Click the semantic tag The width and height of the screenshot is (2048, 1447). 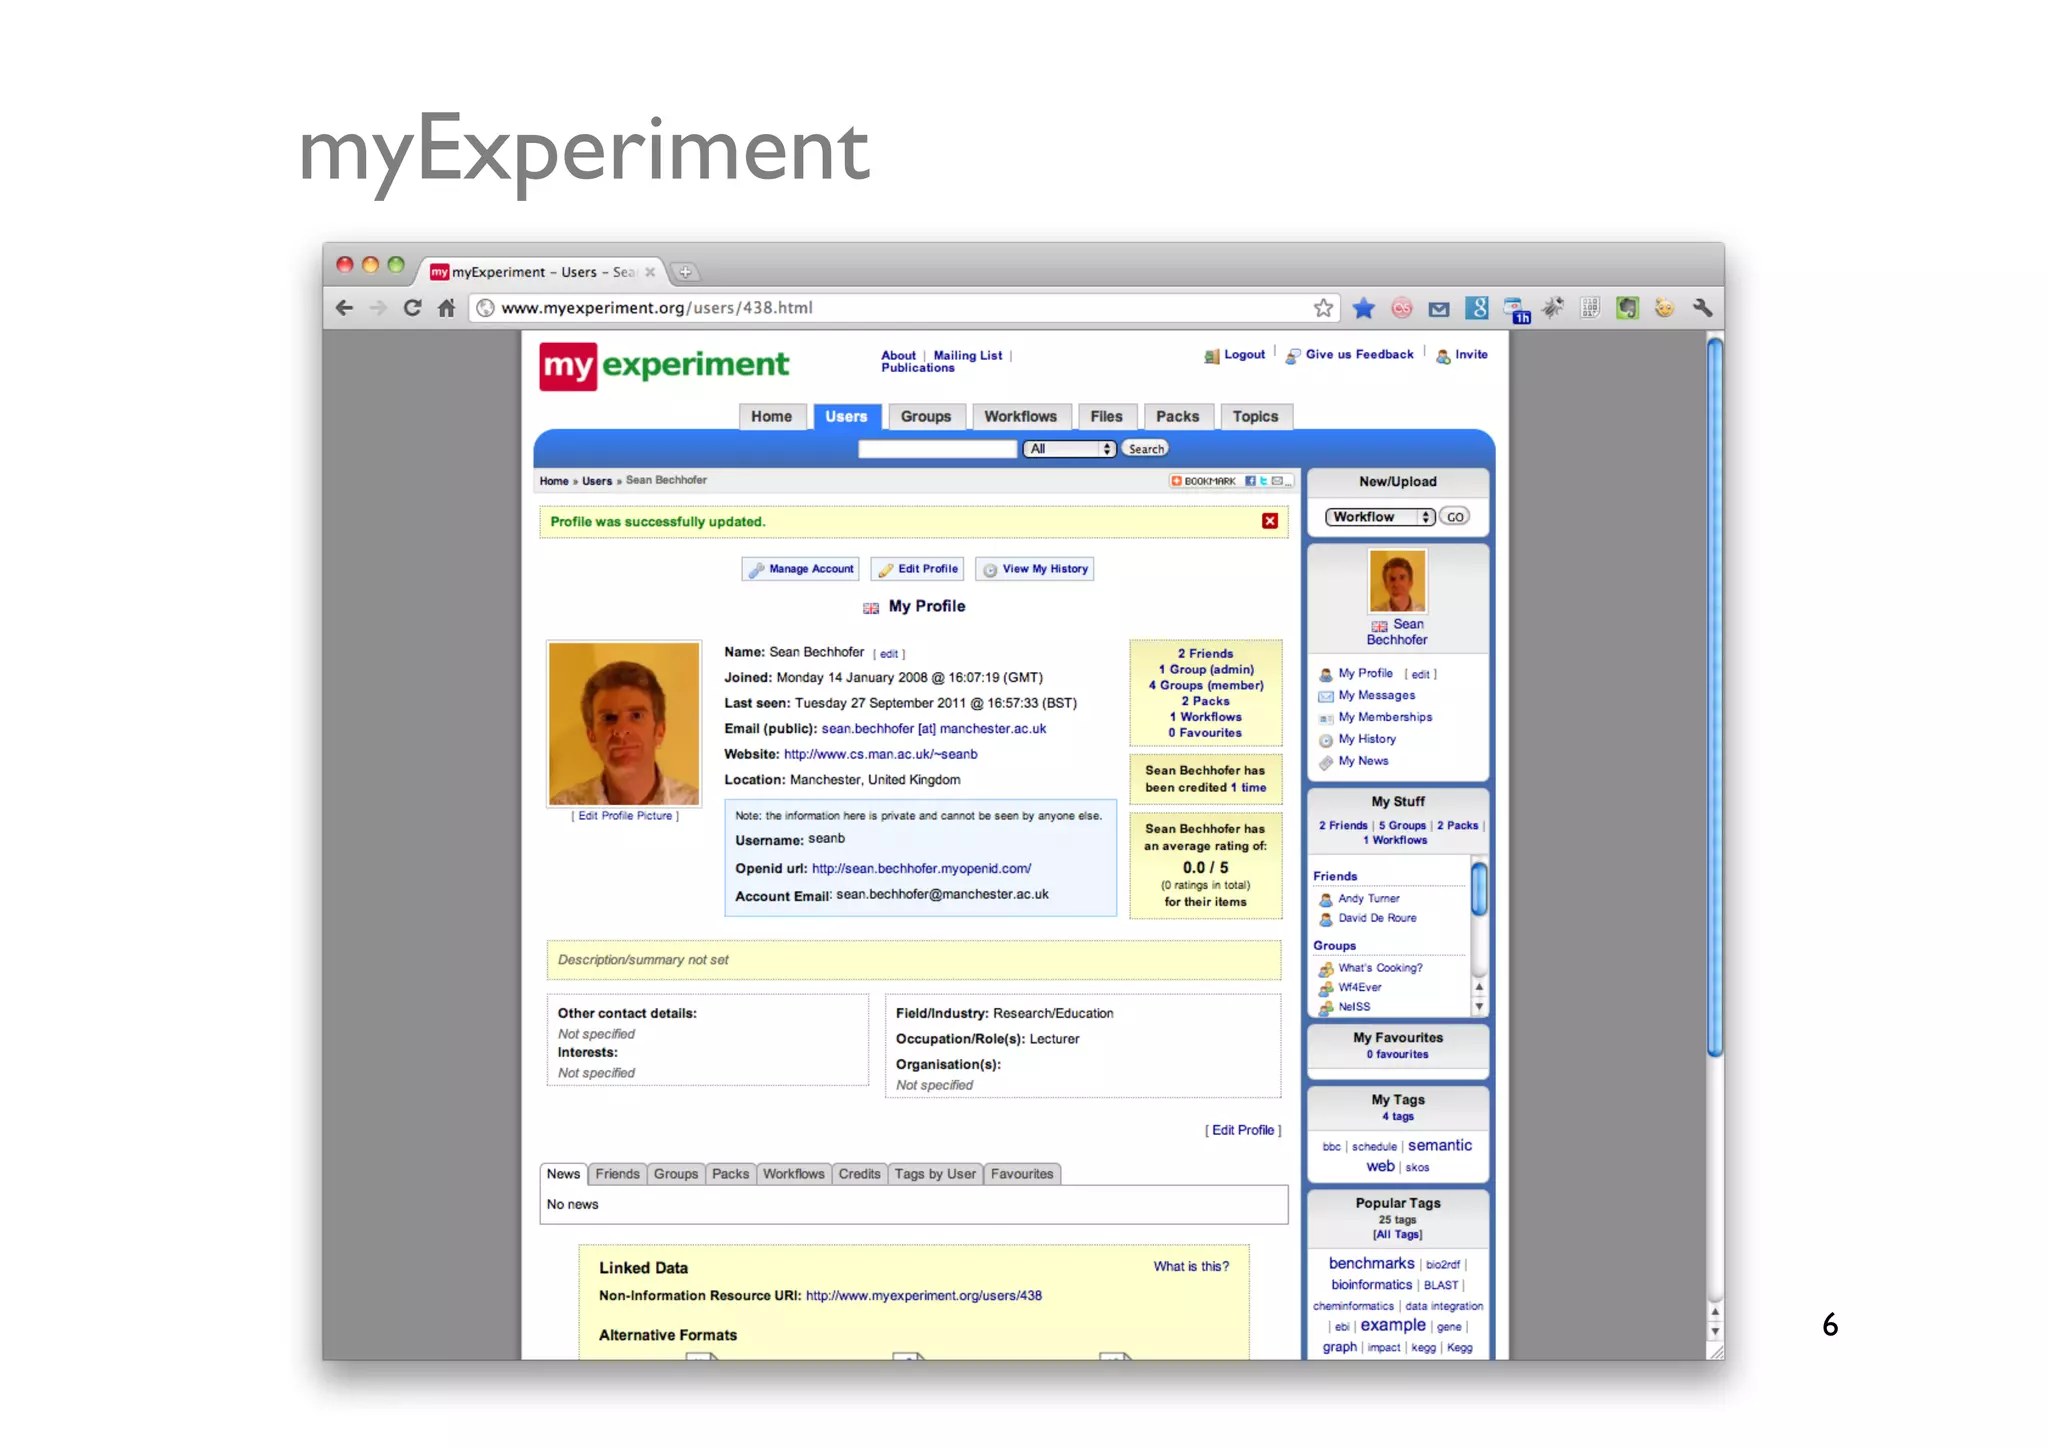[x=1440, y=1146]
